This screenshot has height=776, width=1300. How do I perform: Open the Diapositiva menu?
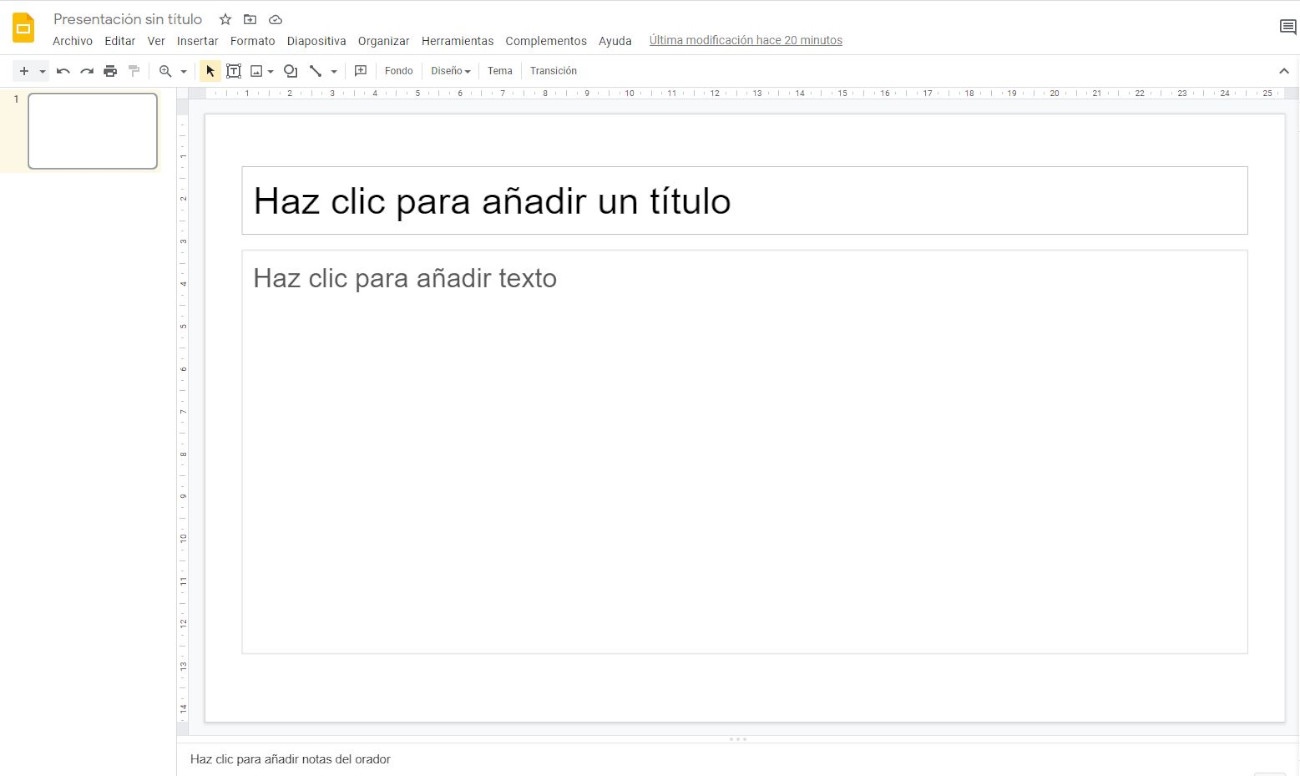[316, 41]
